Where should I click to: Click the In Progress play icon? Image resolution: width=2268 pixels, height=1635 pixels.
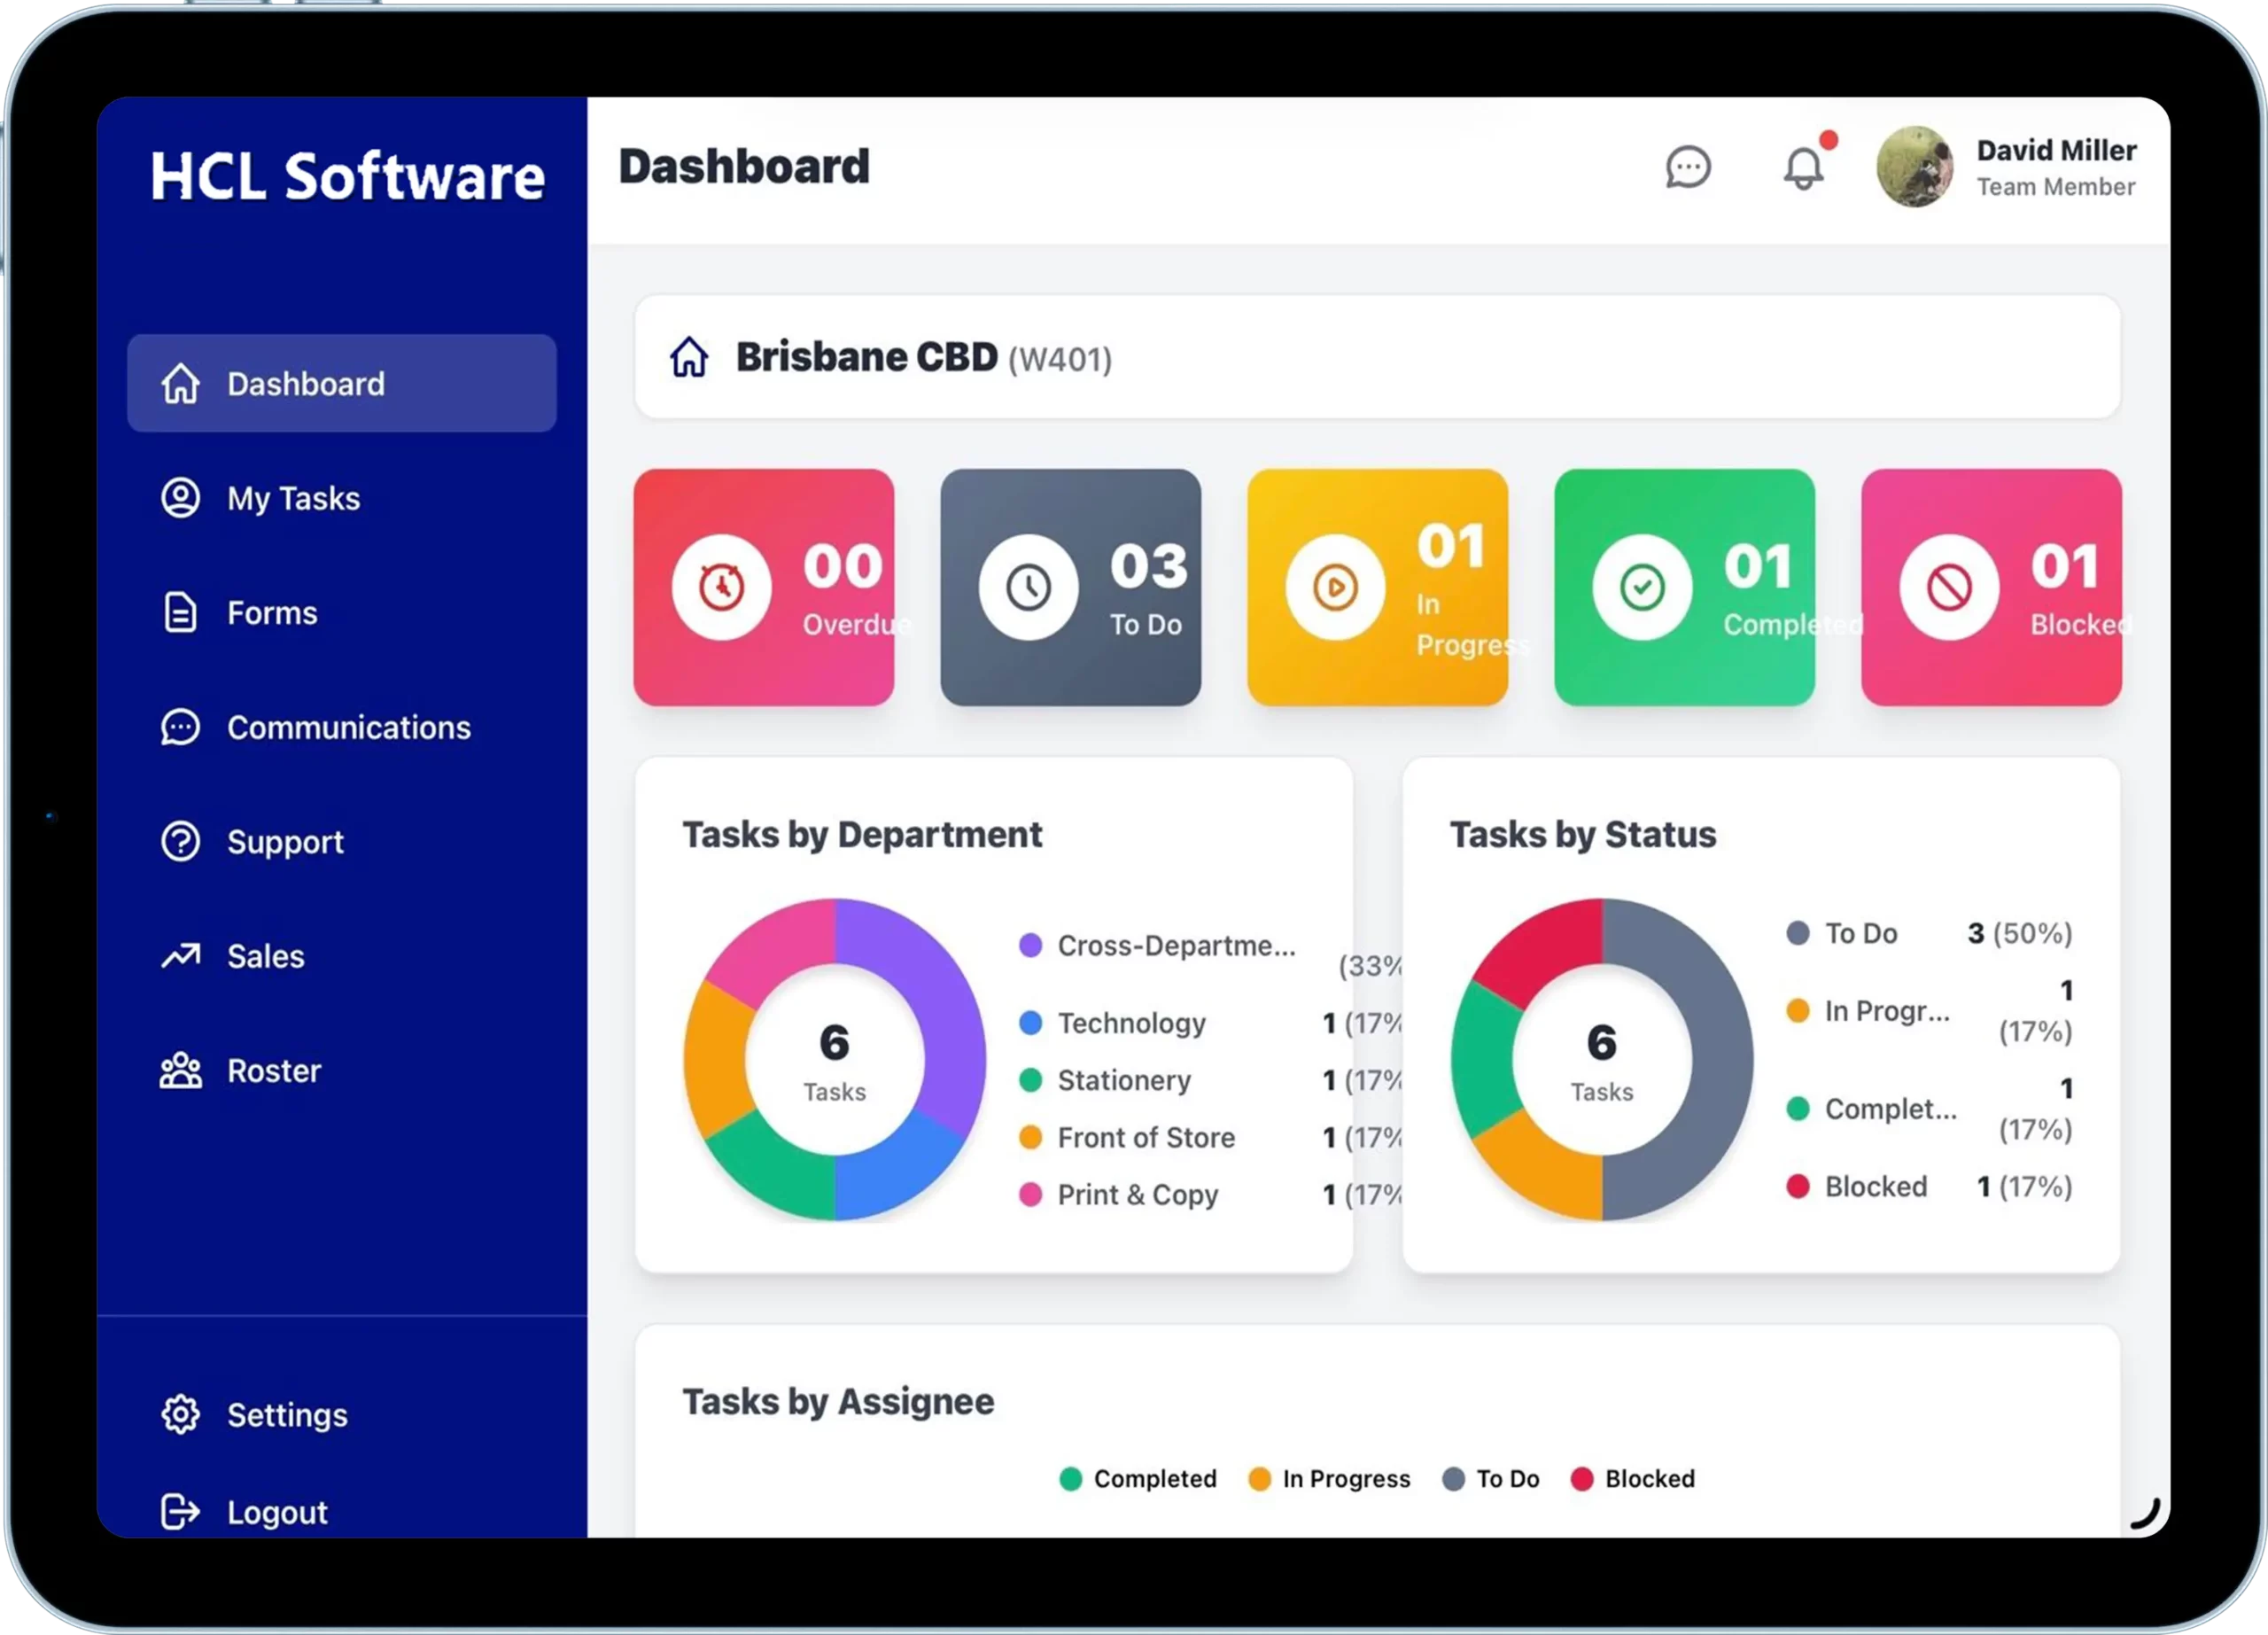click(1335, 587)
